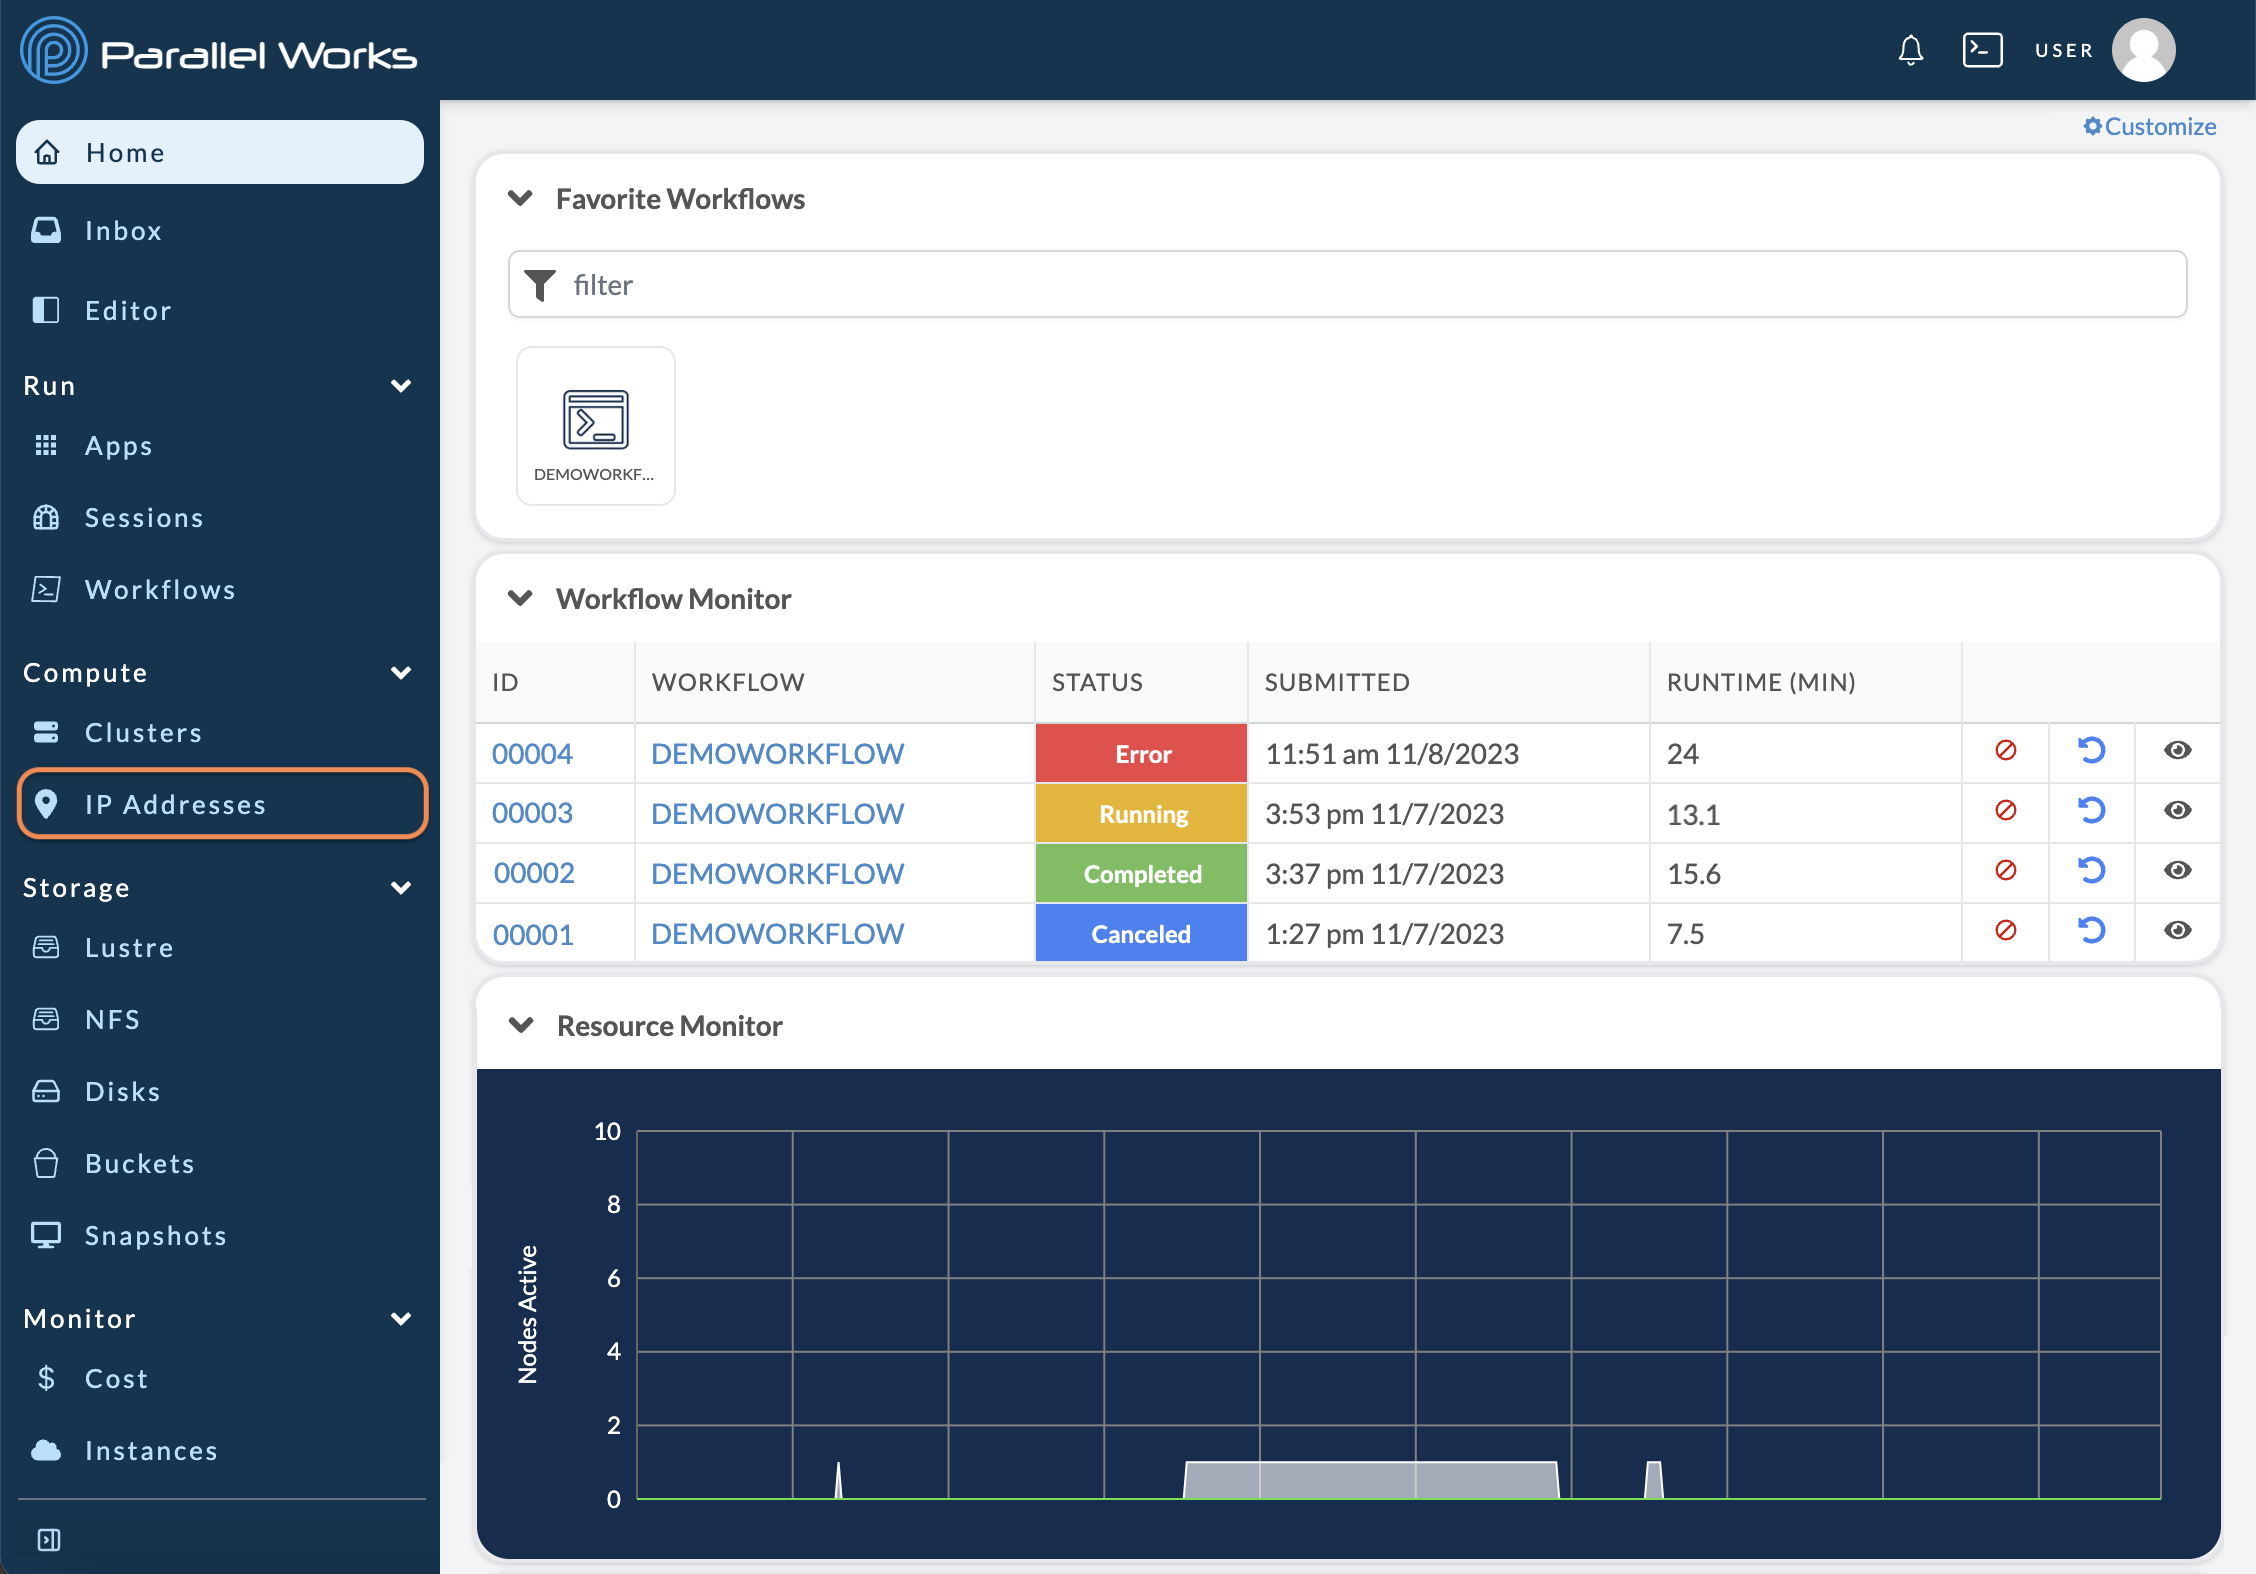
Task: Click the filter input field
Action: point(1347,285)
